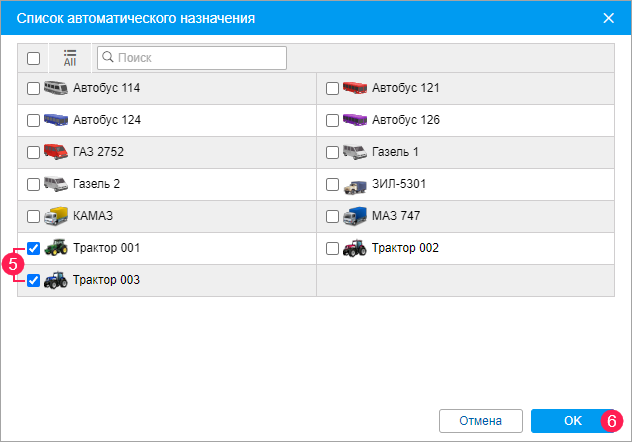Click the blue Автобус 124 bus icon
The width and height of the screenshot is (632, 442).
click(x=56, y=120)
